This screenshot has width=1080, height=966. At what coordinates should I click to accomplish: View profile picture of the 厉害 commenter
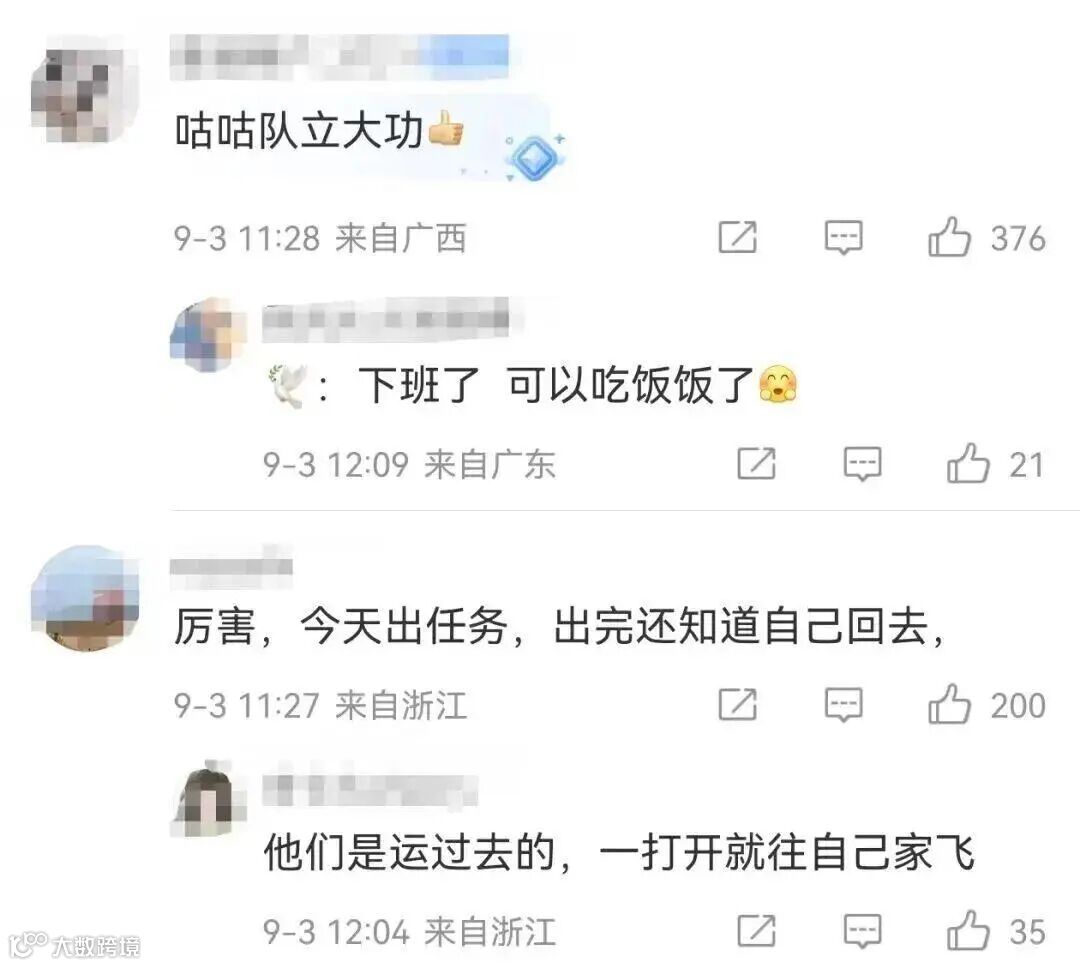click(85, 598)
